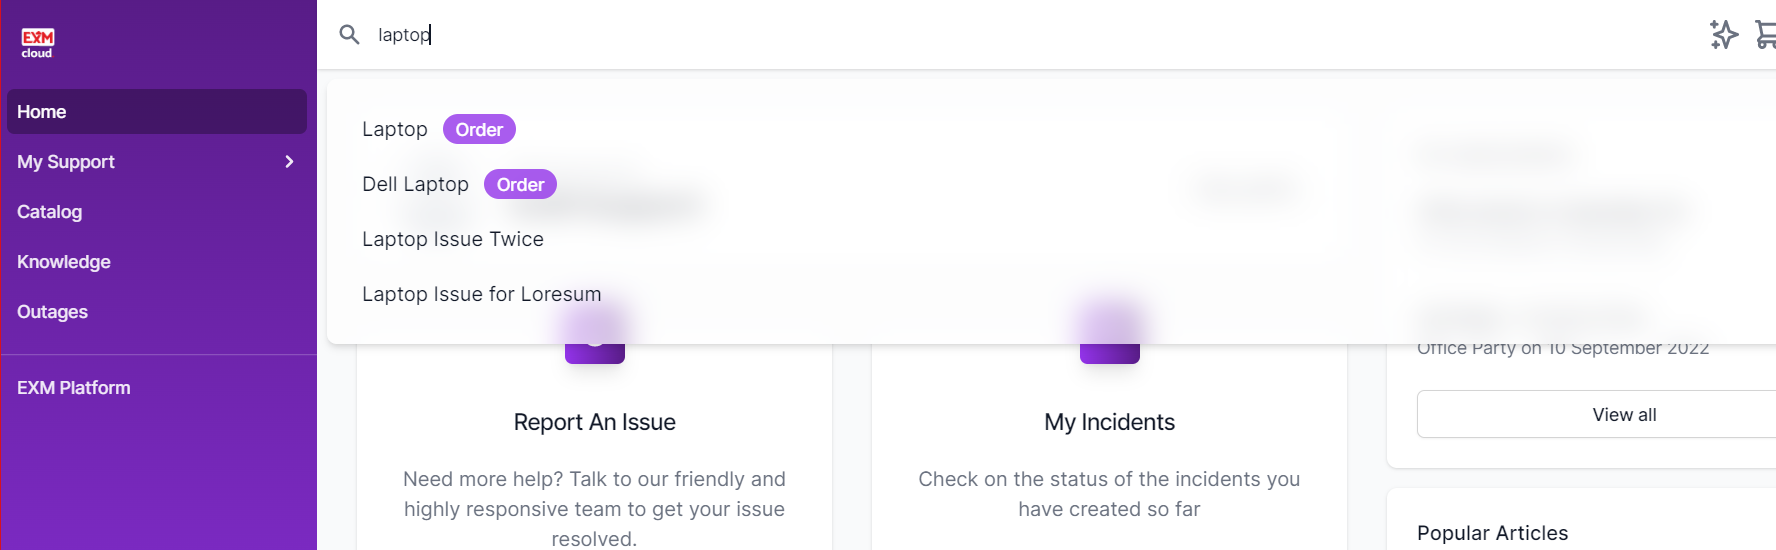Click the View all button
The height and width of the screenshot is (550, 1776).
pyautogui.click(x=1624, y=414)
